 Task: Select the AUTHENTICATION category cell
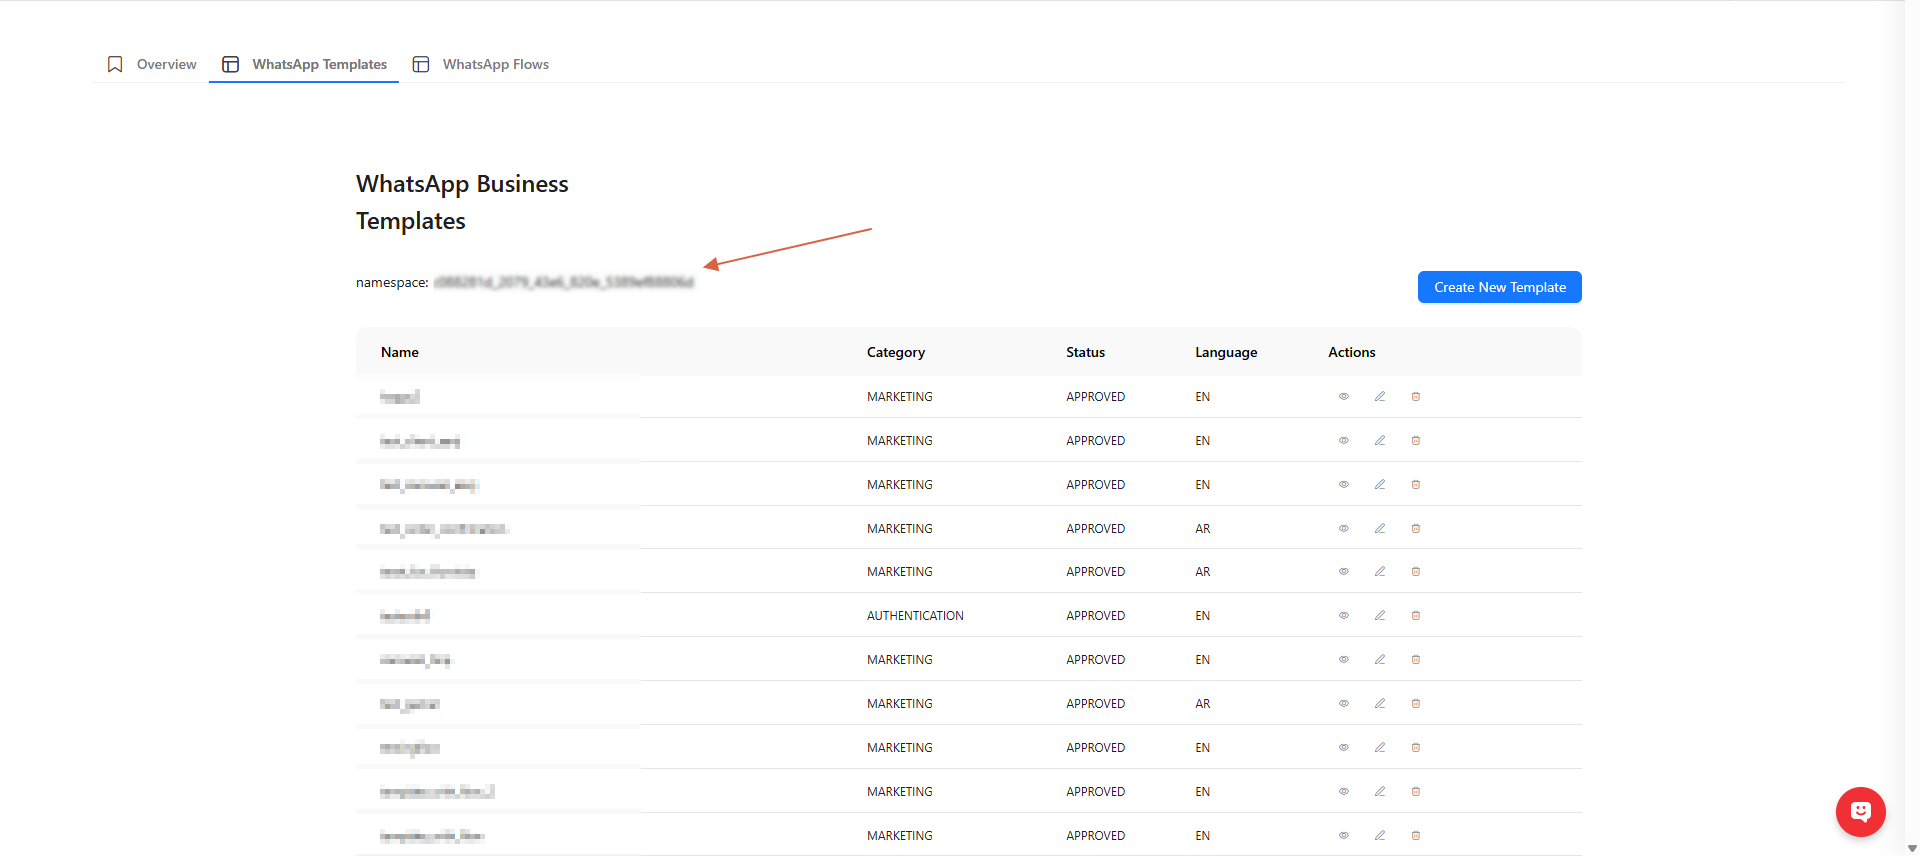[915, 616]
